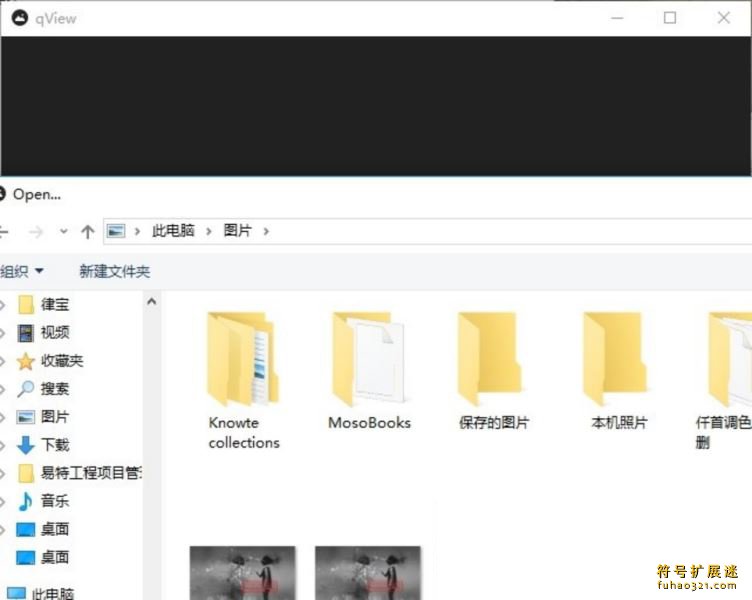
Task: Click the 音乐 note icon
Action: click(x=25, y=501)
